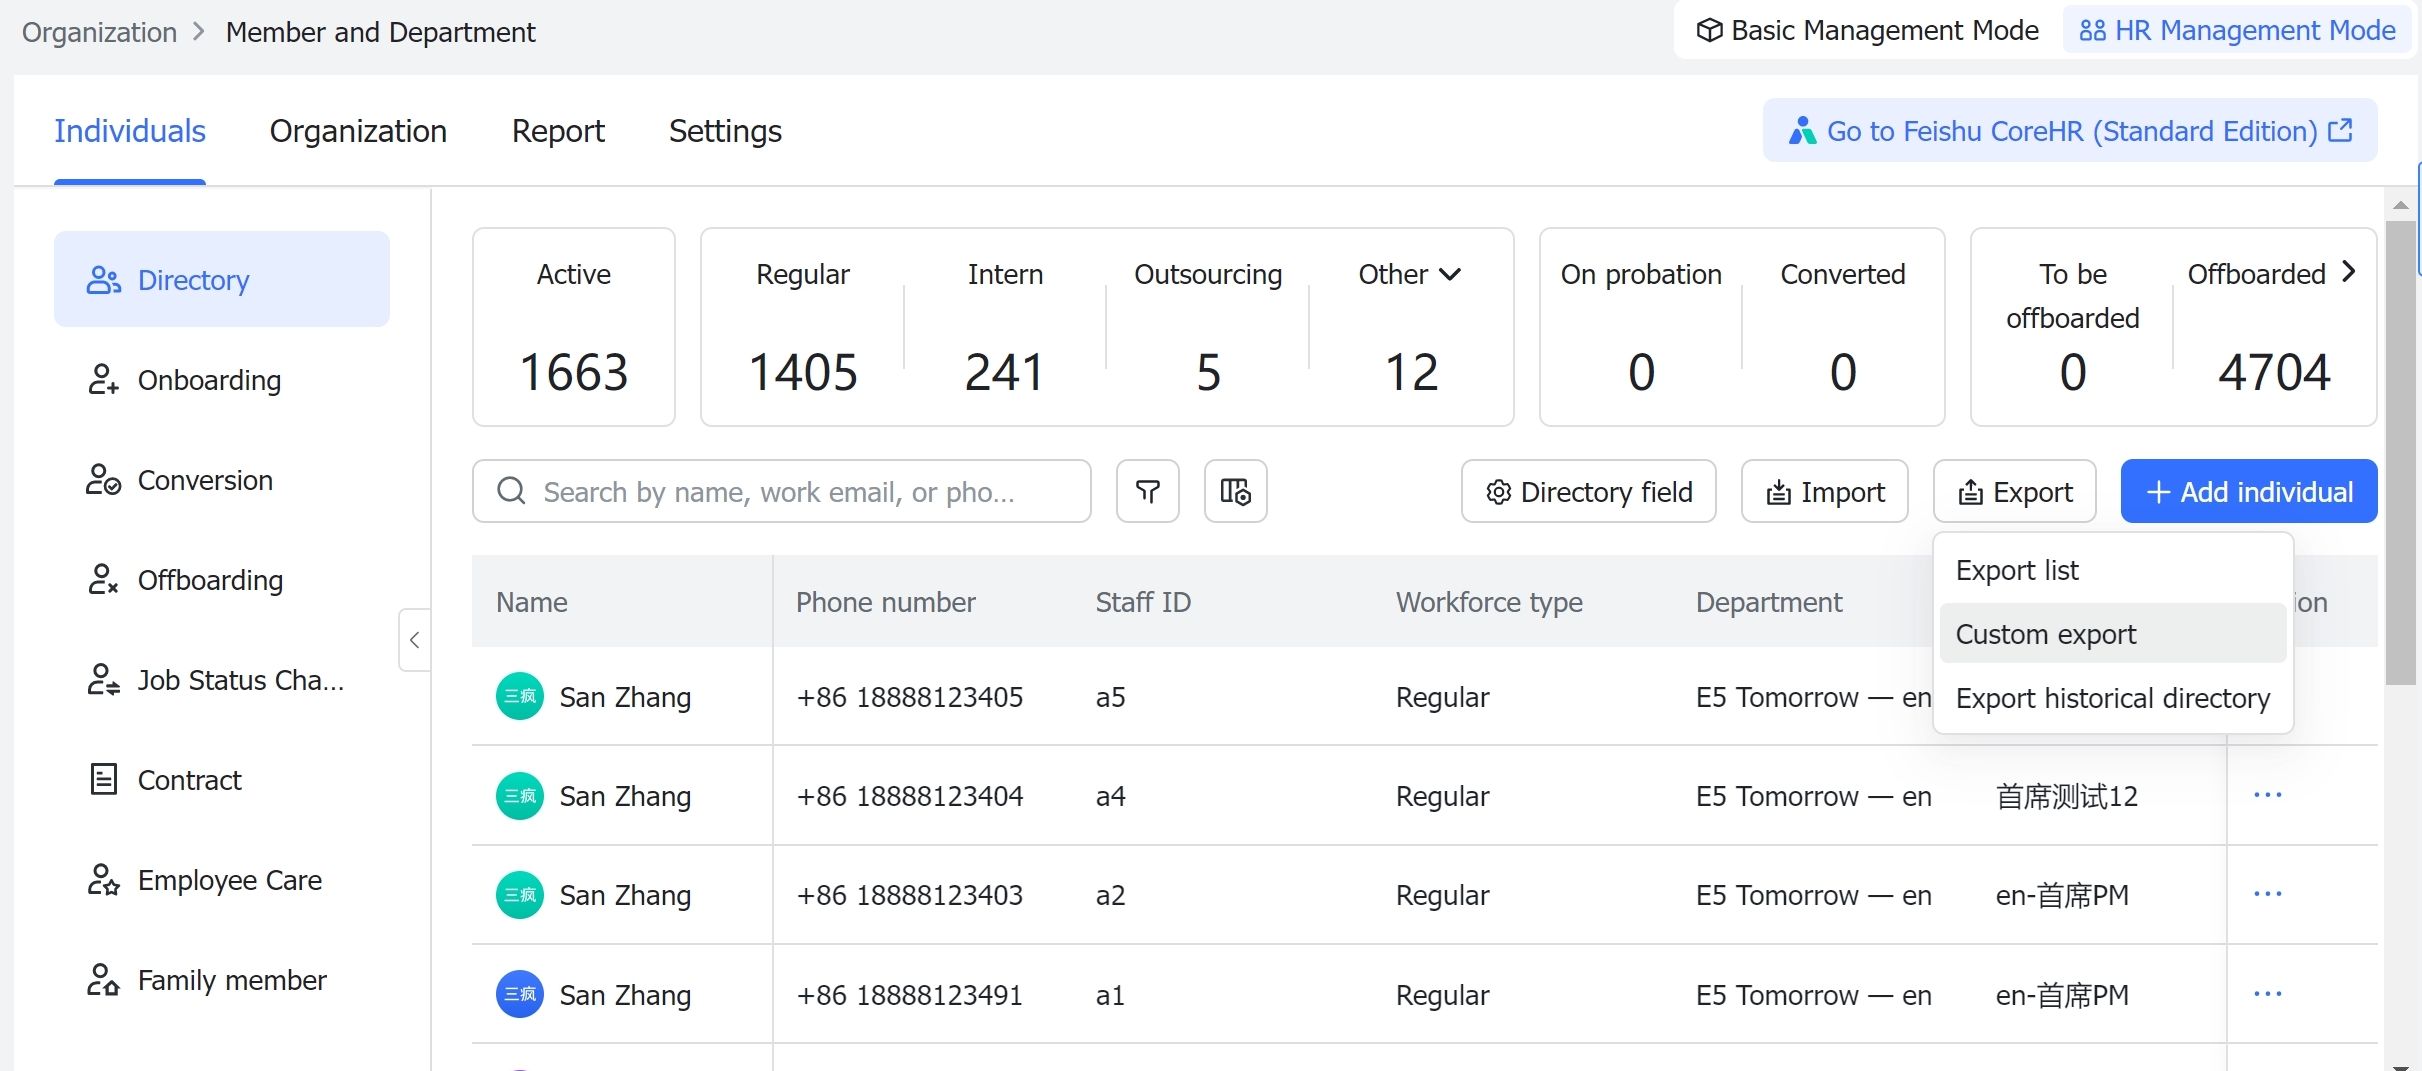Click San Zhang's avatar with staff ID a5
Screen dimensions: 2422x1071
click(519, 696)
